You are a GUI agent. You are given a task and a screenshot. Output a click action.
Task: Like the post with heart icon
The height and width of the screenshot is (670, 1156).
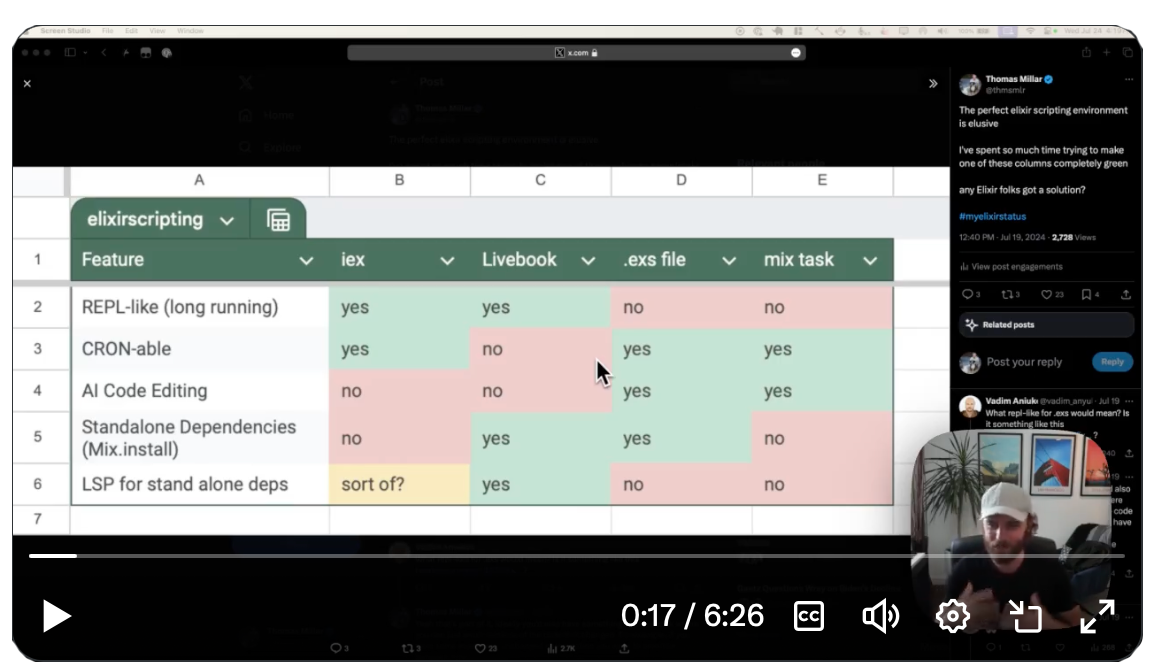click(x=1046, y=294)
